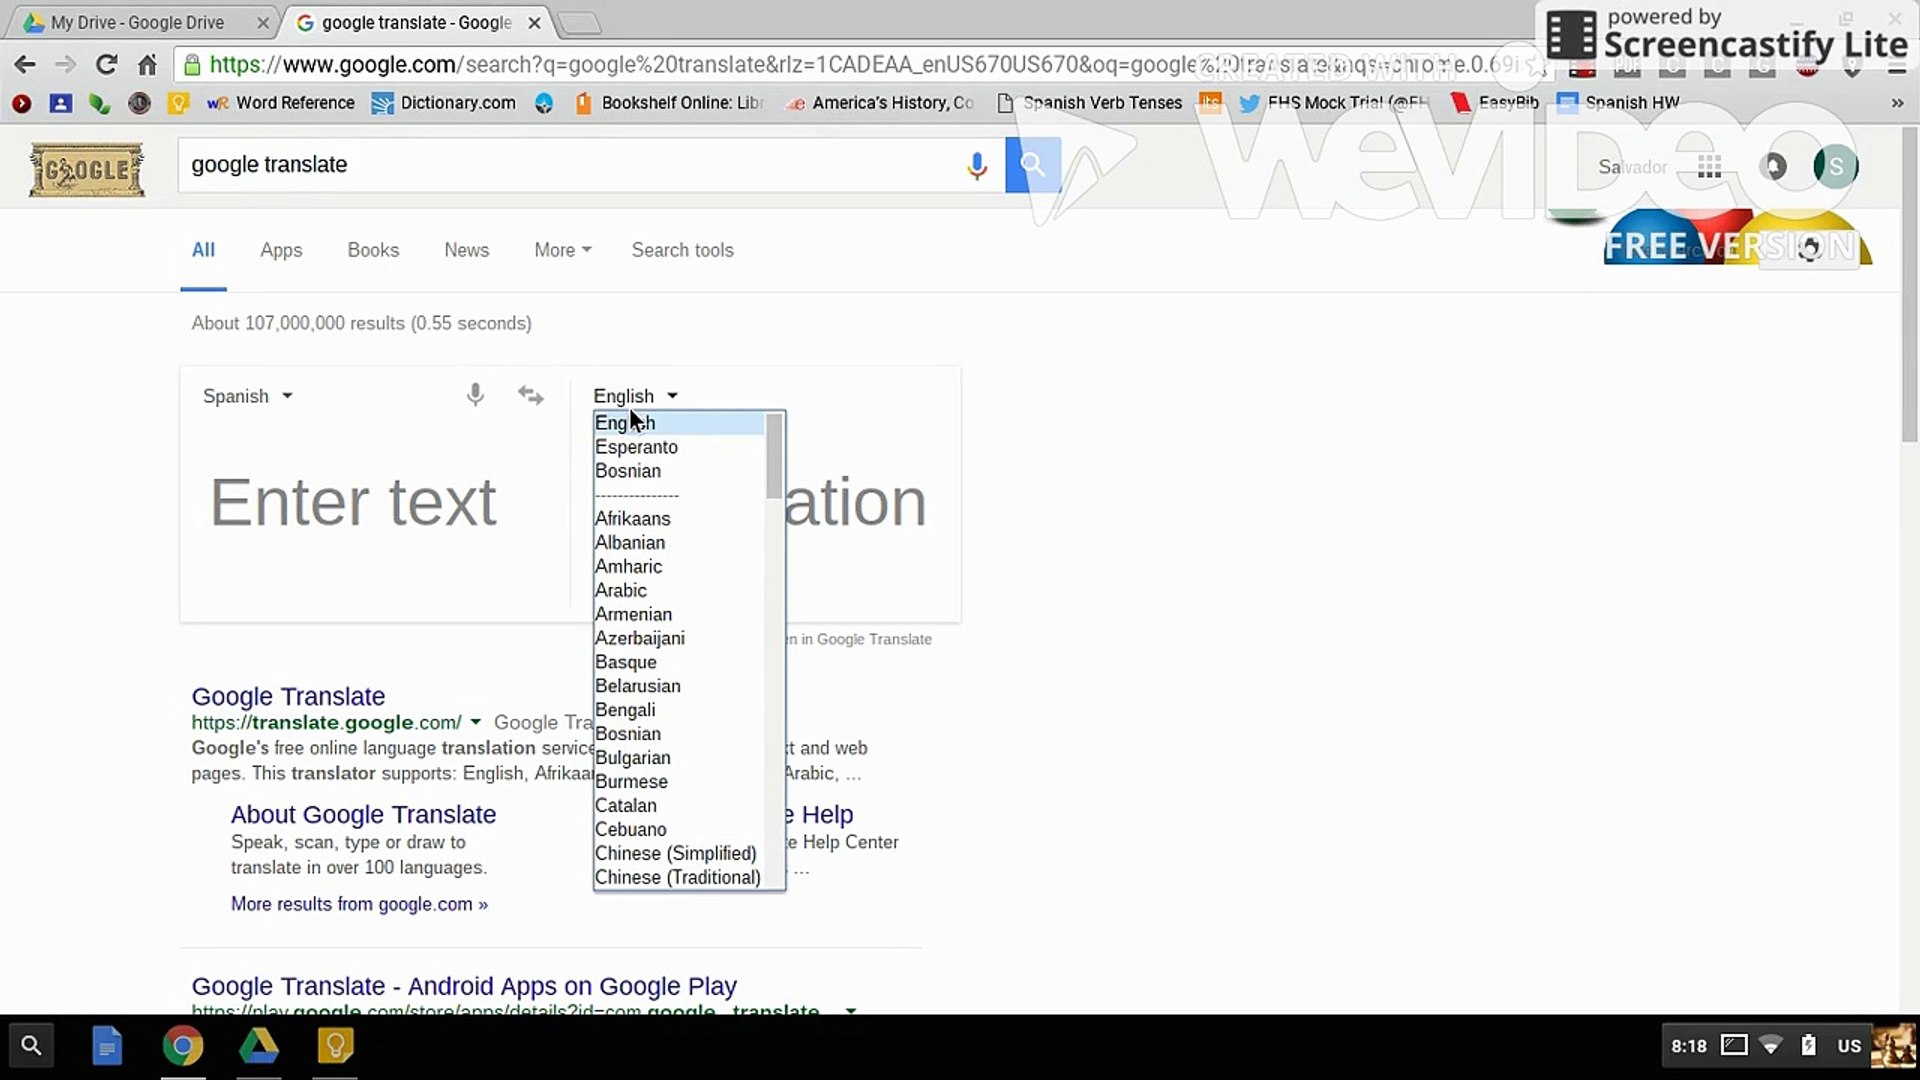Screen dimensions: 1920x1080
Task: Select the News results tab
Action: coord(466,250)
